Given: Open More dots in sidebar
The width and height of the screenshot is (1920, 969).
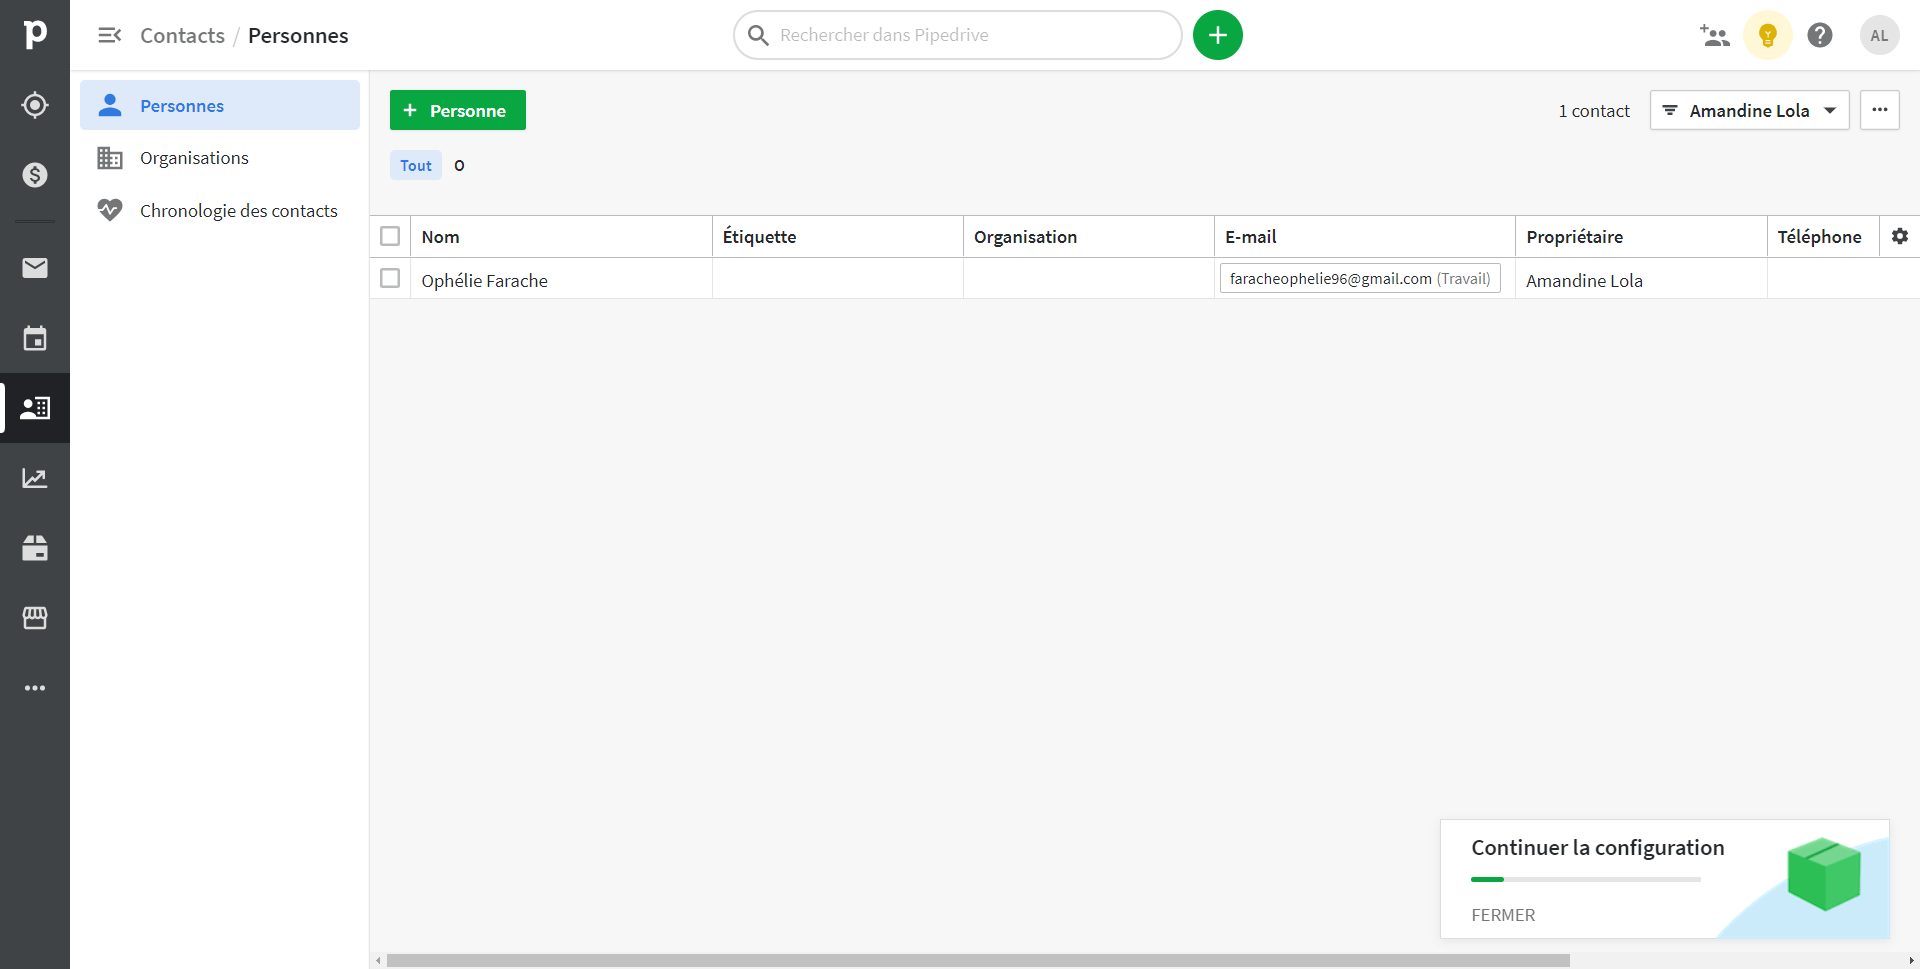Looking at the screenshot, I should 35,688.
